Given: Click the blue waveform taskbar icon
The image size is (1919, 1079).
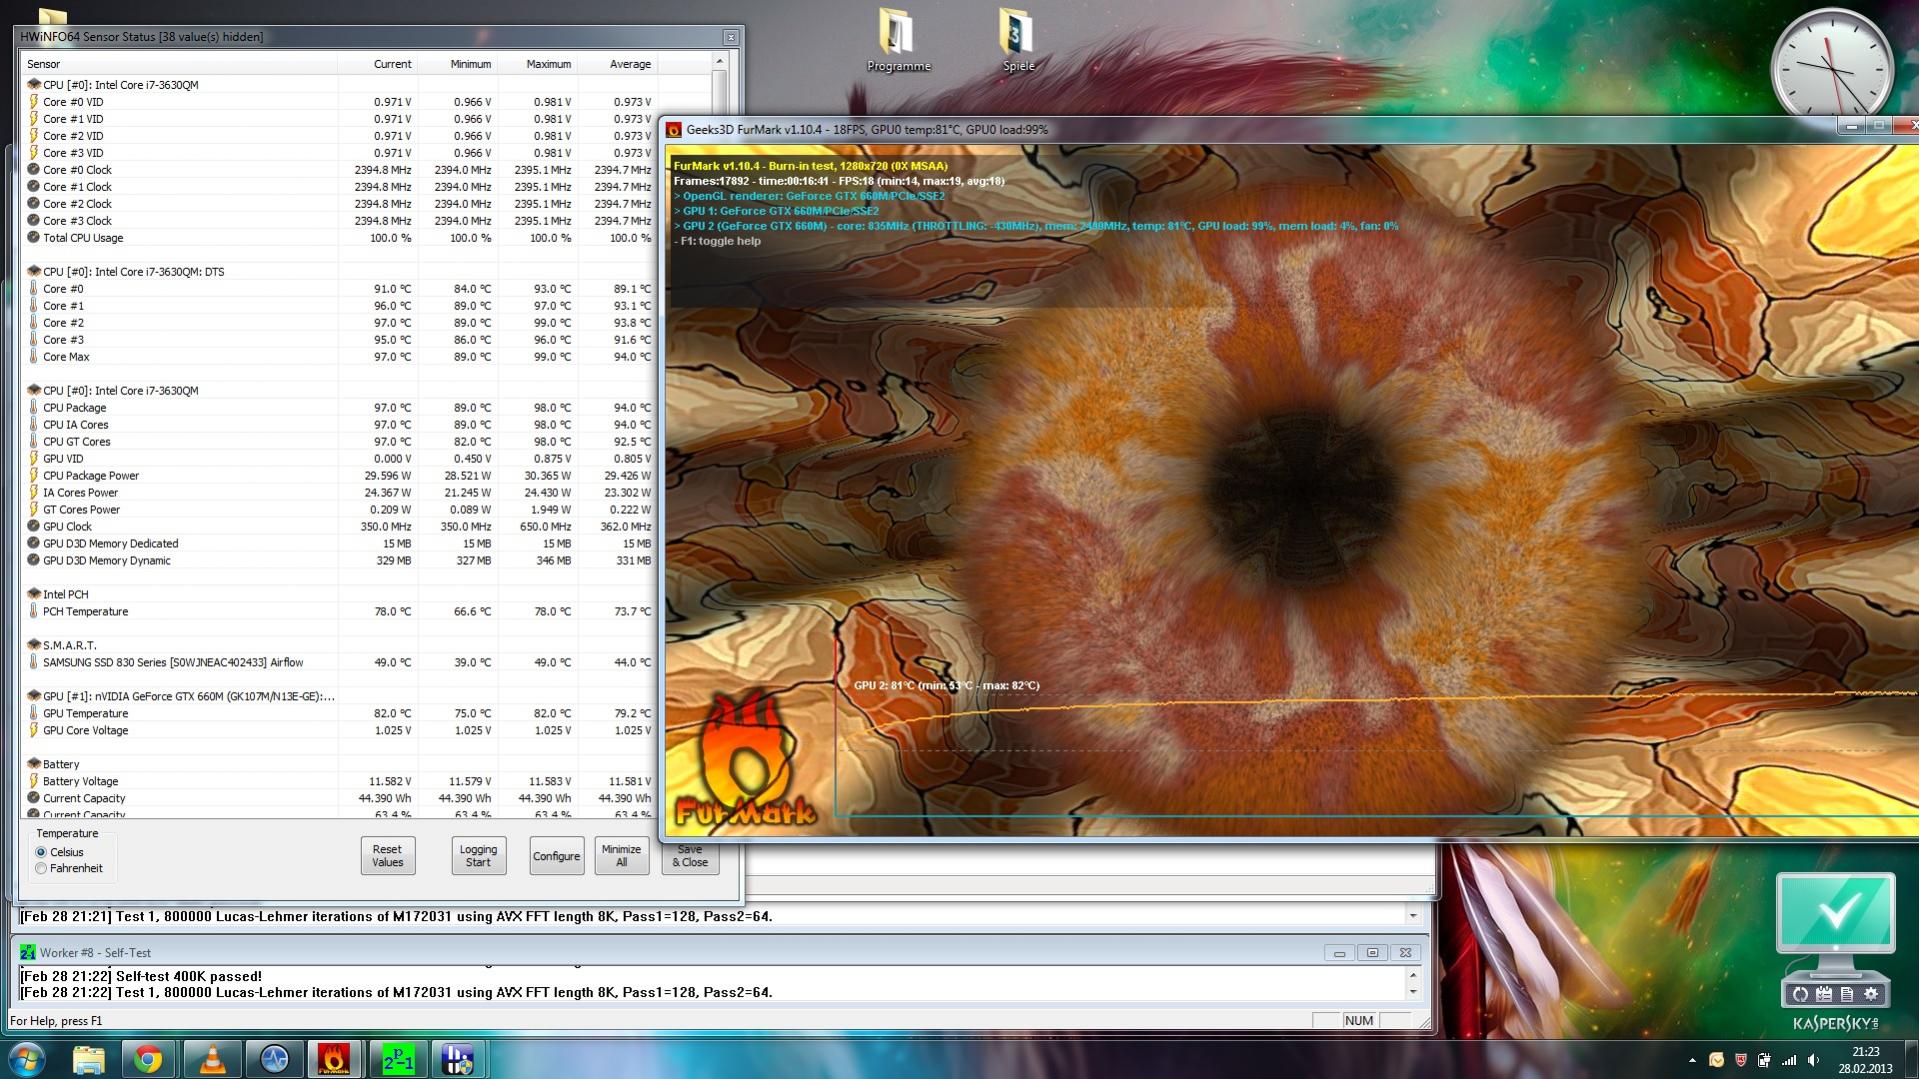Looking at the screenshot, I should click(274, 1059).
